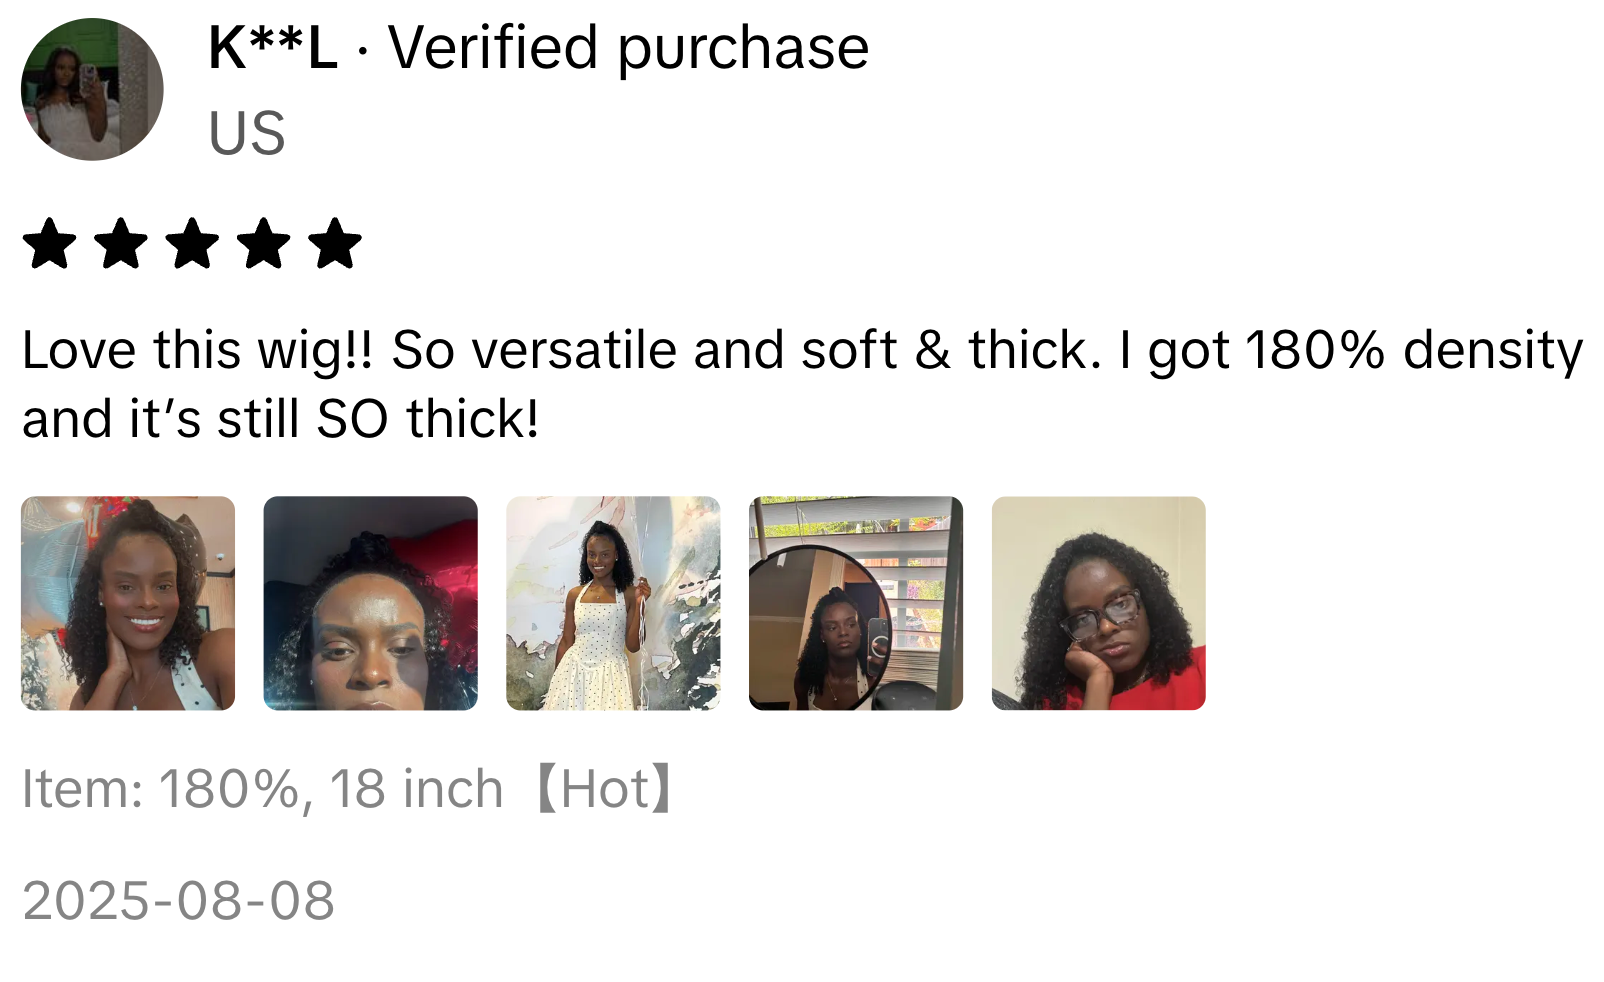Select the US country label
Image resolution: width=1604 pixels, height=982 pixels.
[x=247, y=133]
